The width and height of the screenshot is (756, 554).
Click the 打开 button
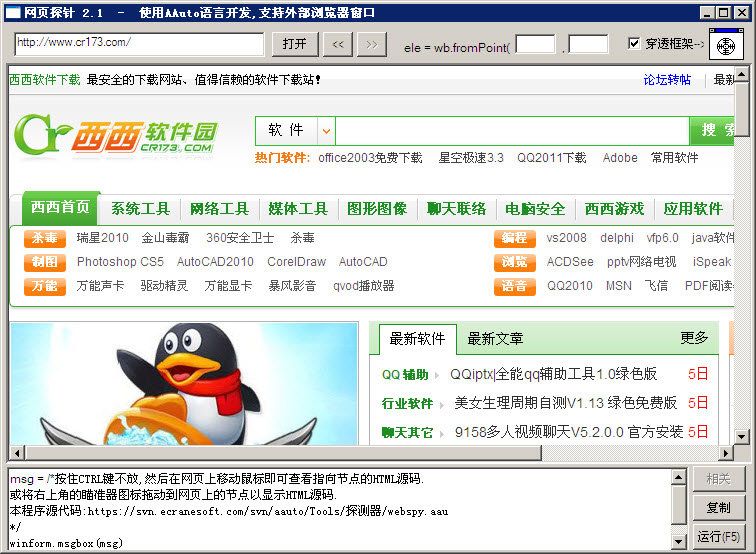[295, 44]
